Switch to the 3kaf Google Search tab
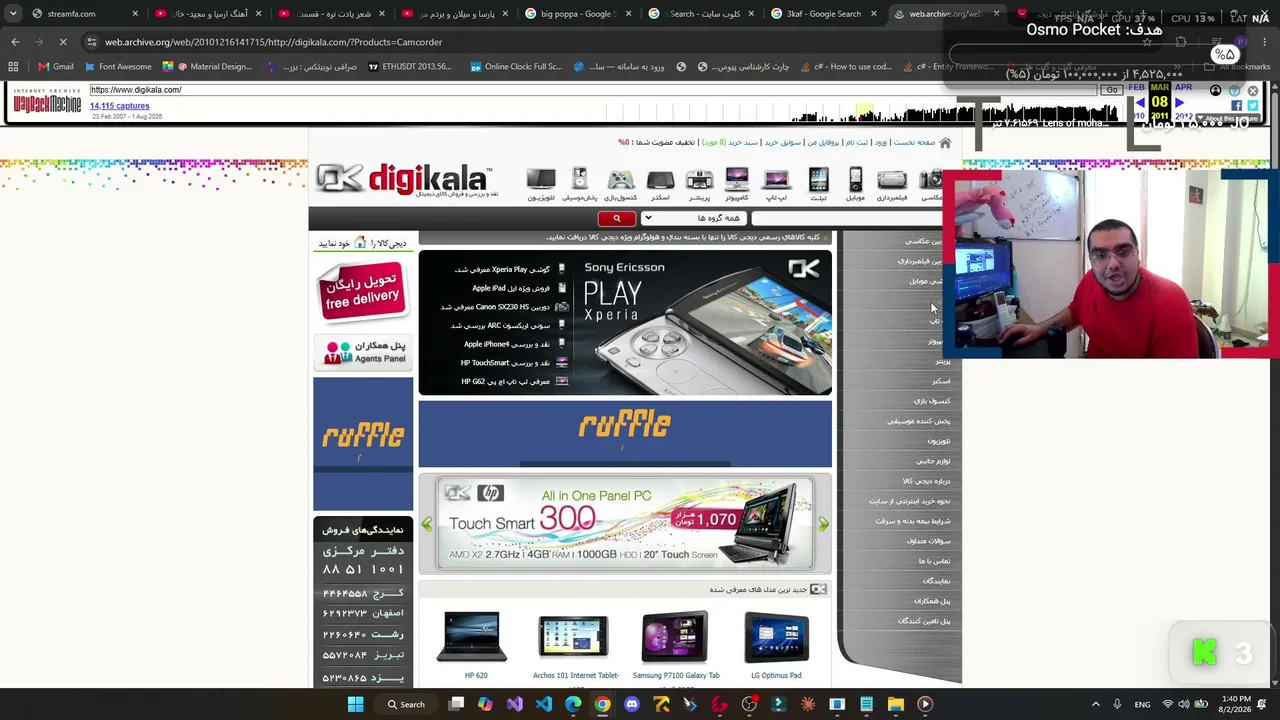The width and height of the screenshot is (1280, 720). [823, 14]
